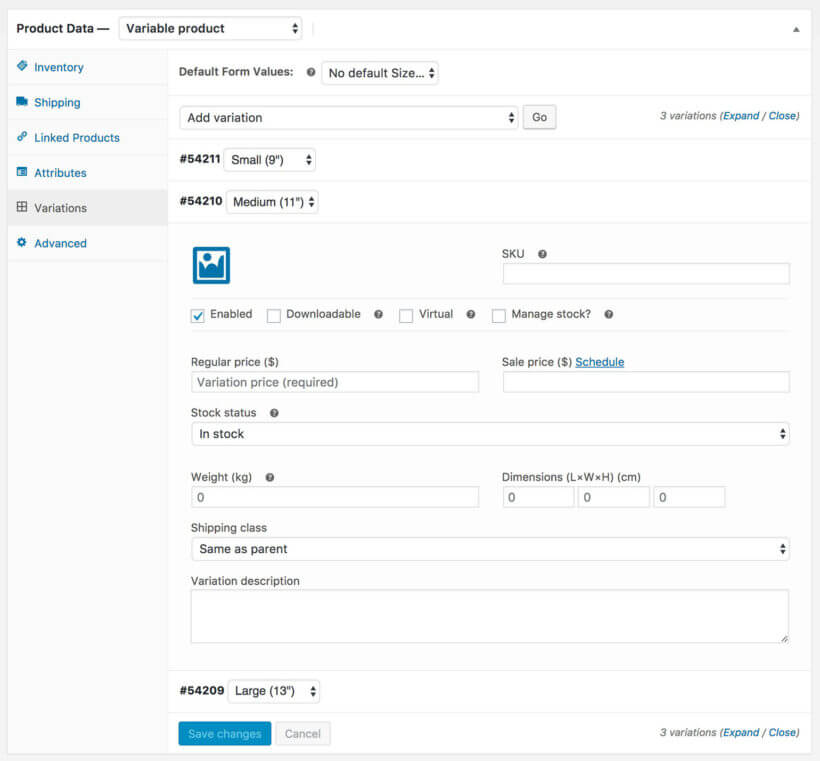Uncheck the Enabled checkbox

pyautogui.click(x=197, y=314)
